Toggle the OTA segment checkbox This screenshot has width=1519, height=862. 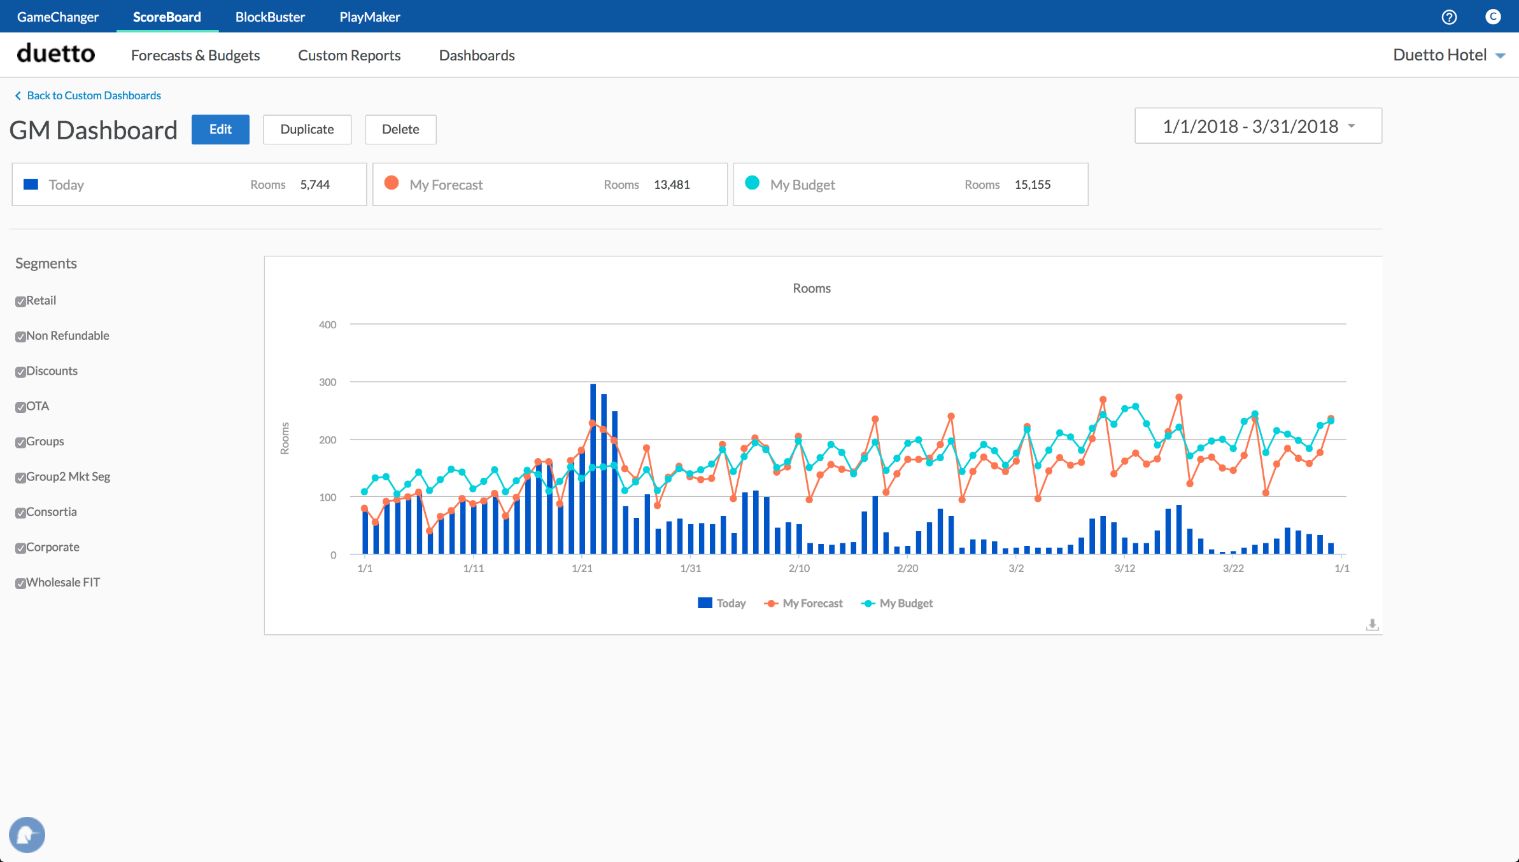[x=21, y=407]
